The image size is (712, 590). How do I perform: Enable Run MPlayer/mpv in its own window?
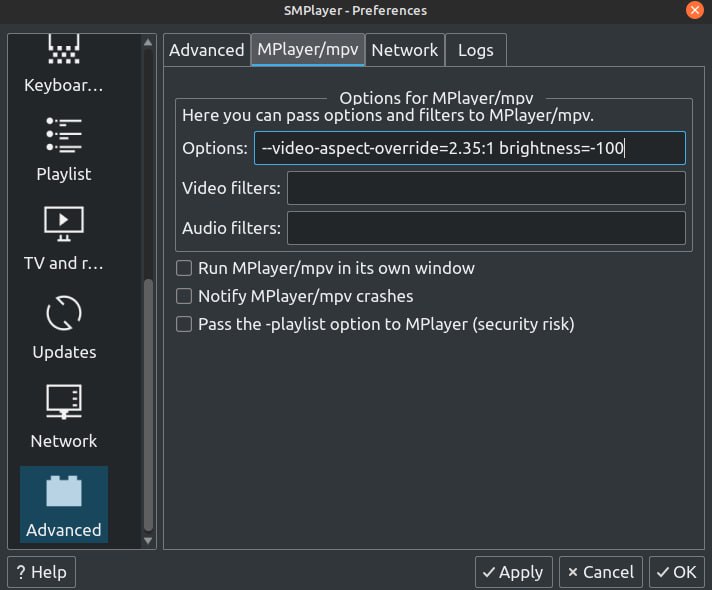coord(184,268)
